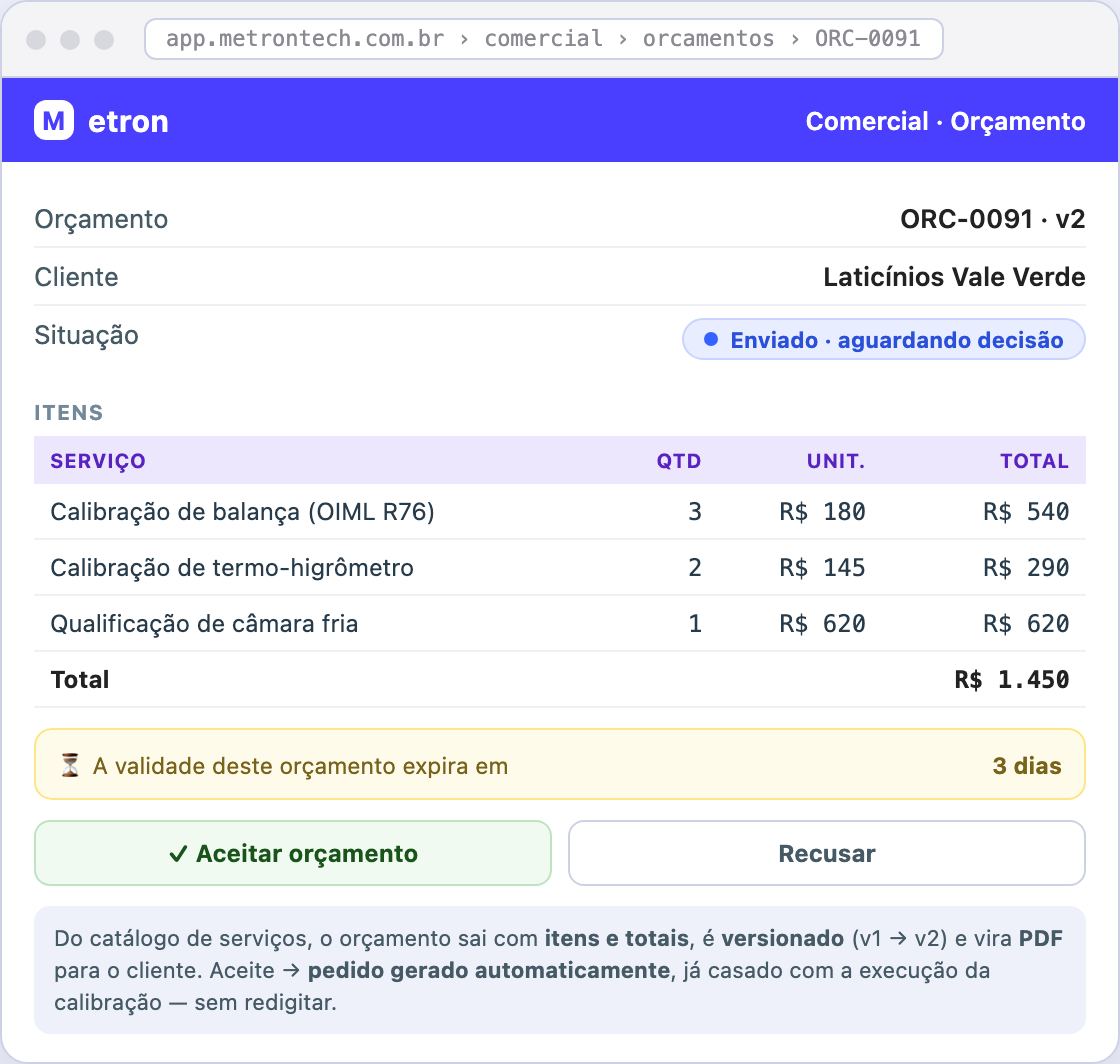Click the '3 dias' expiry value

[1026, 766]
